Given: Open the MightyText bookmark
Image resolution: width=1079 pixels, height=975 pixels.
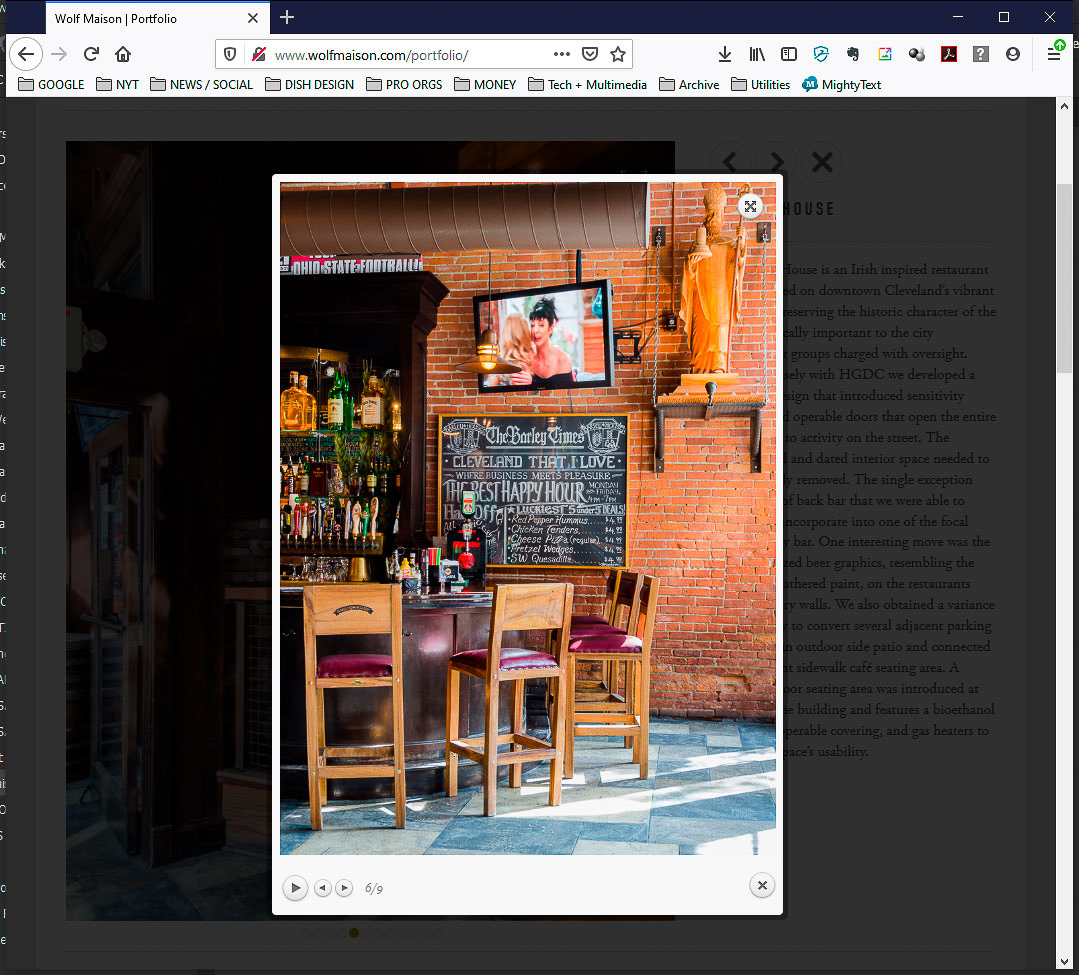Looking at the screenshot, I should (841, 85).
